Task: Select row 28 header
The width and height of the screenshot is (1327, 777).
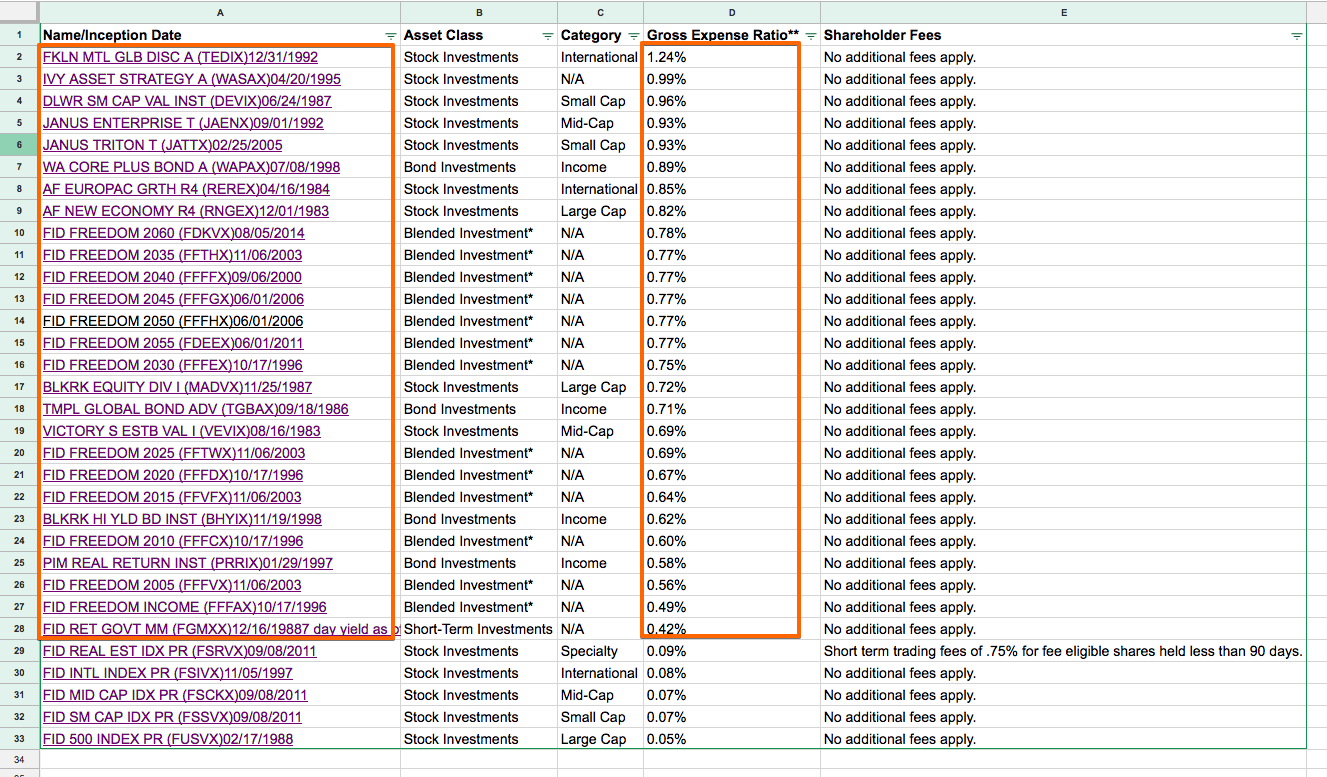Action: click(19, 629)
